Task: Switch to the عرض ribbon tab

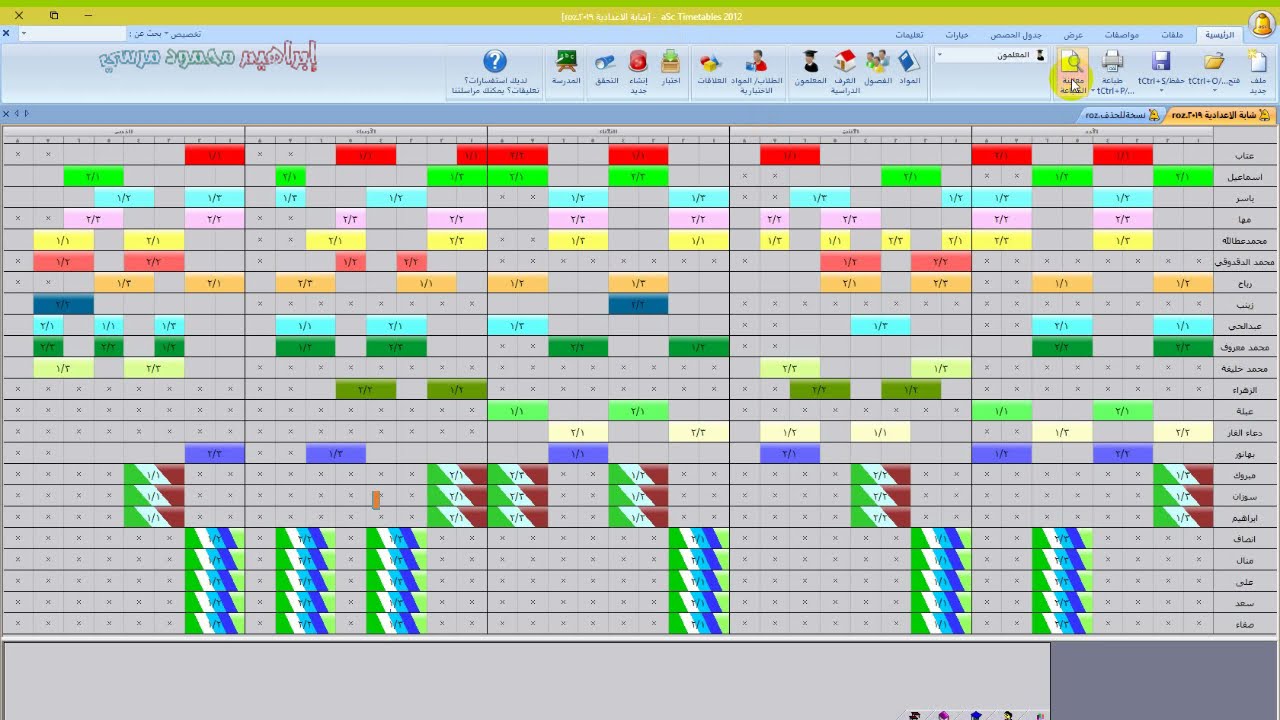Action: (x=1073, y=34)
